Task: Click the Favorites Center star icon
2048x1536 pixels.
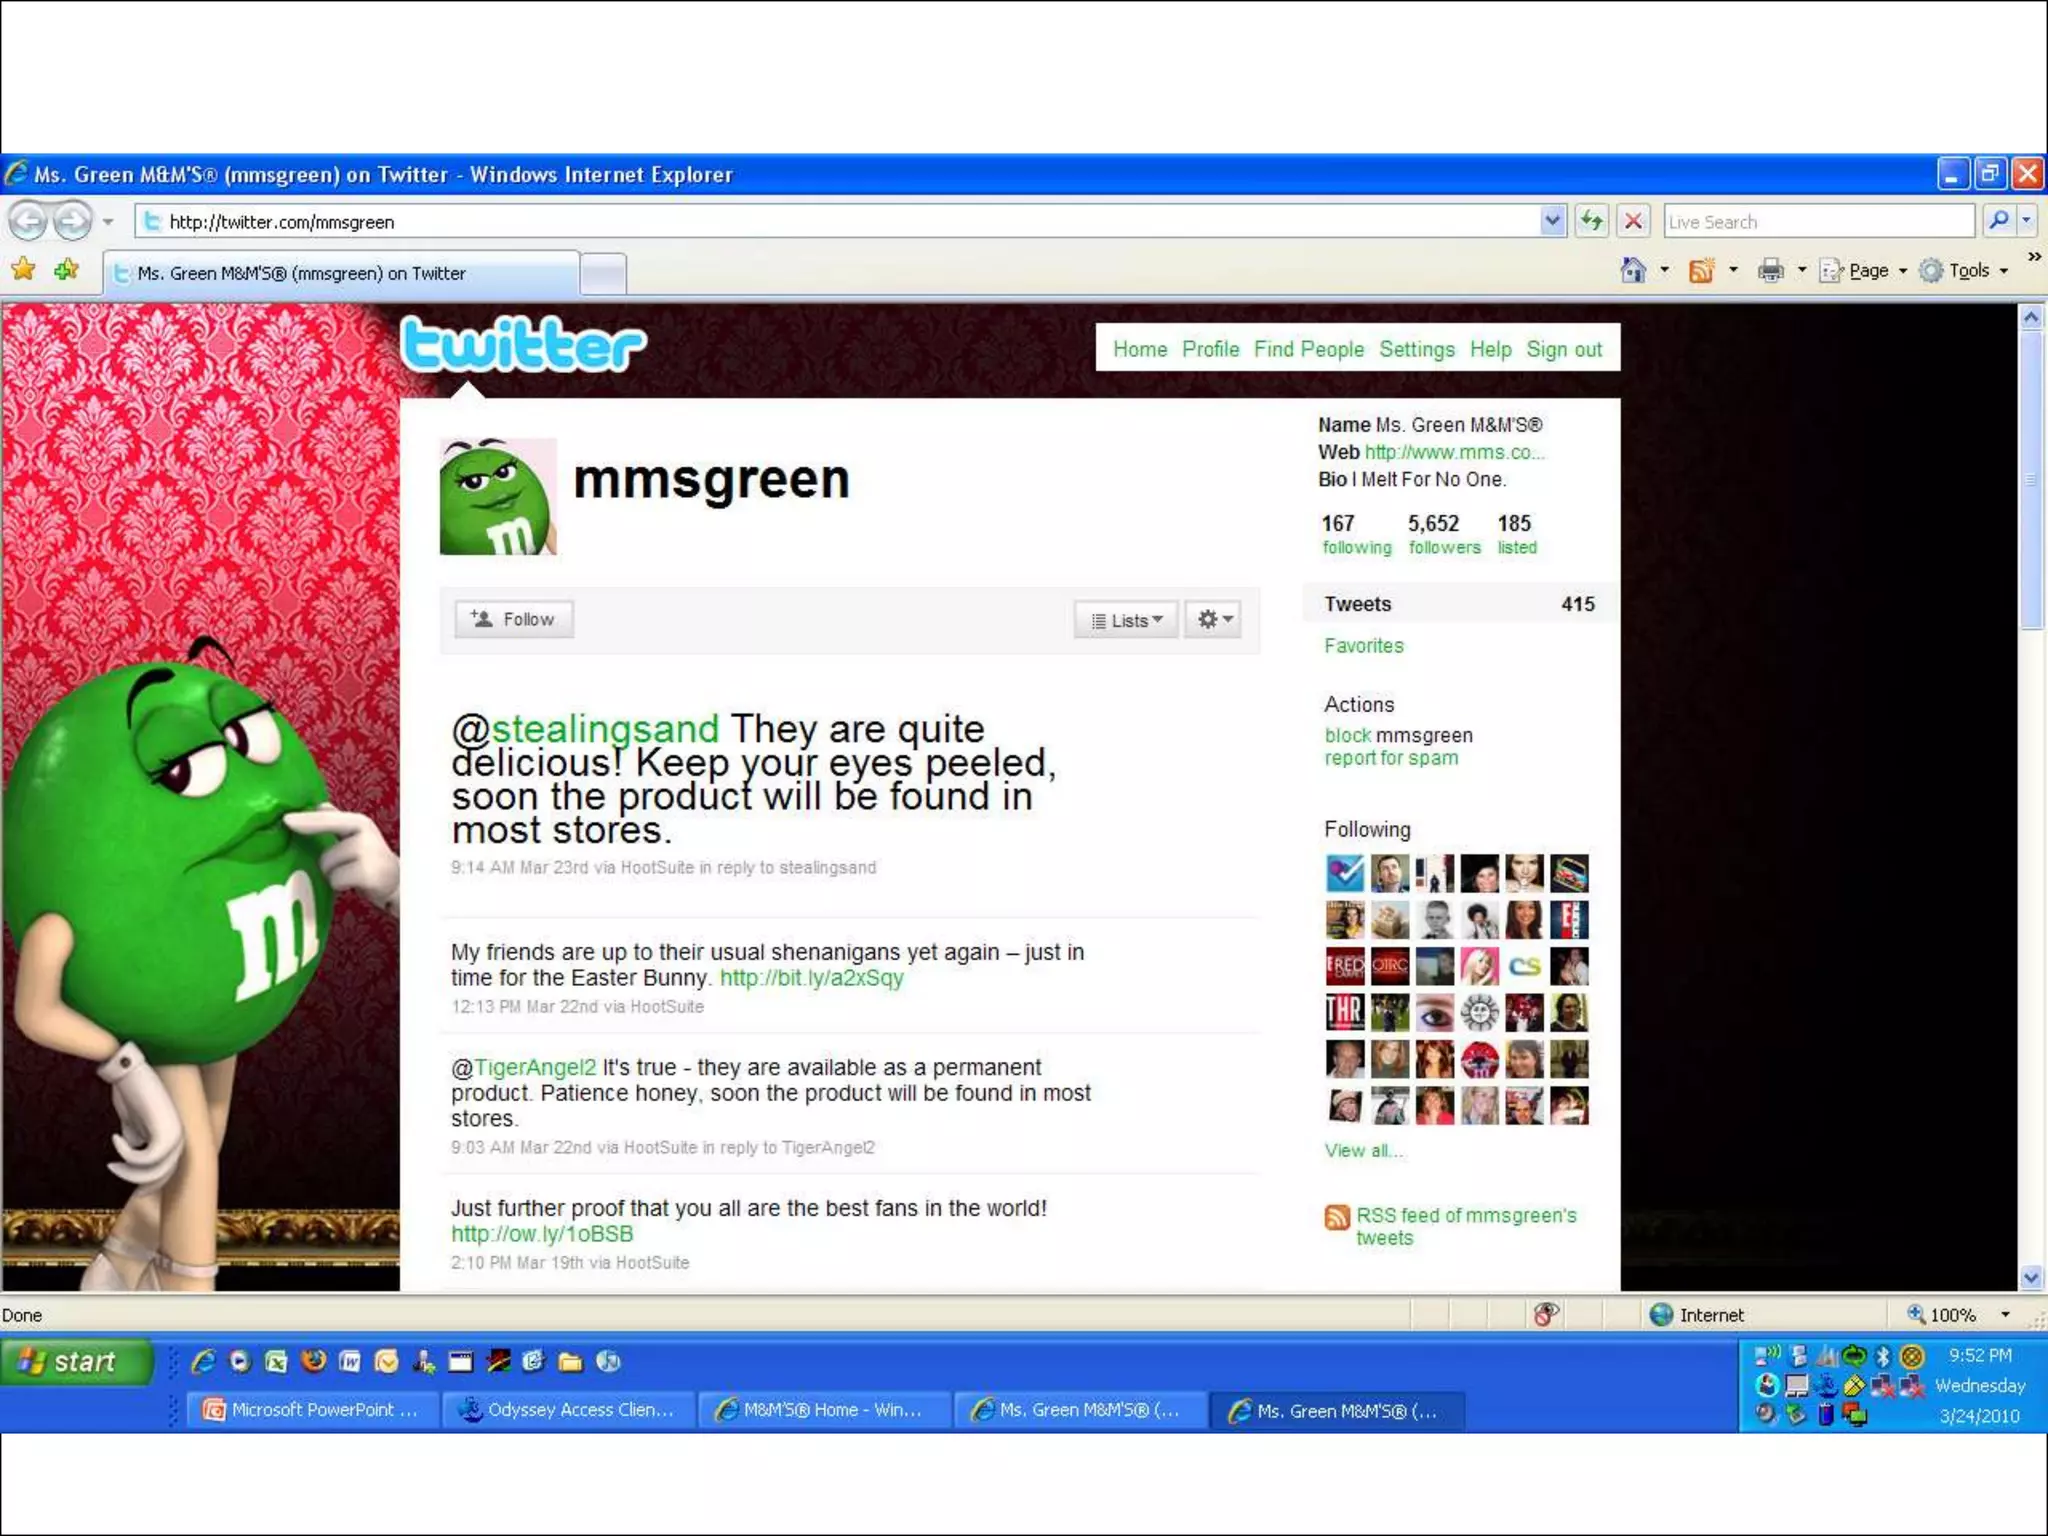Action: coord(23,270)
